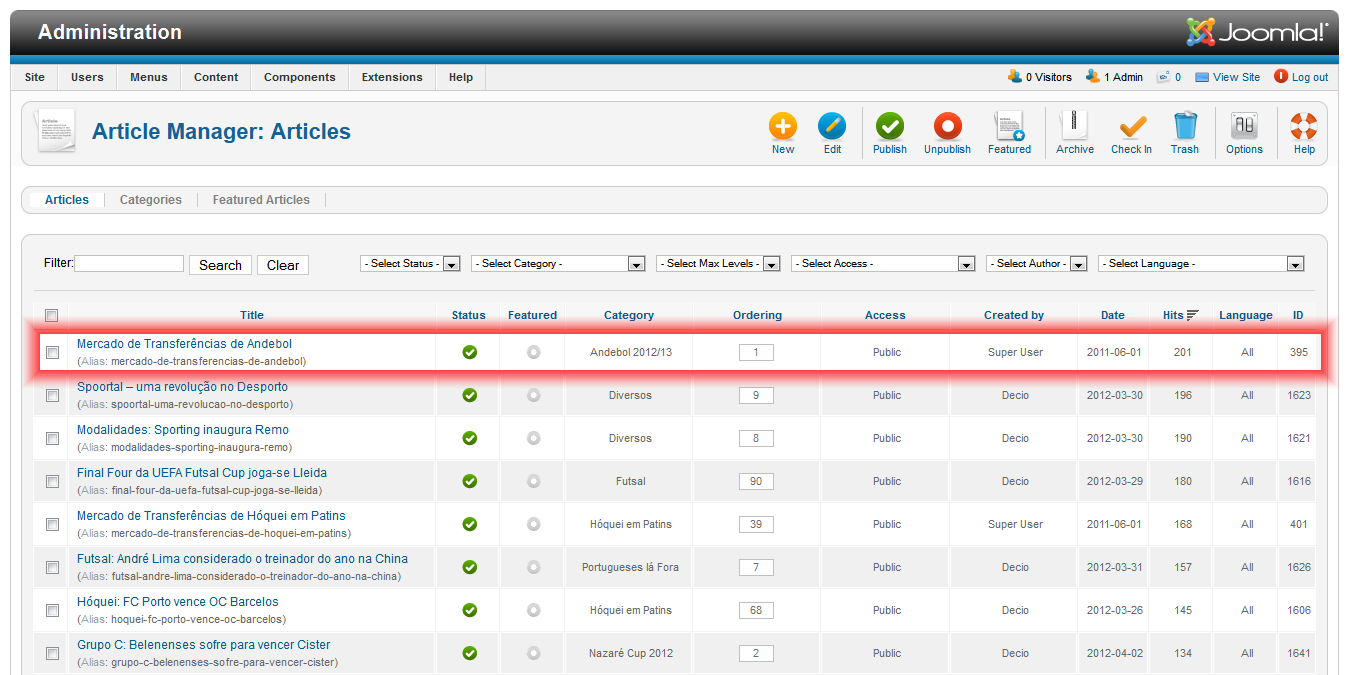Switch to the Featured Articles tab
This screenshot has width=1349, height=675.
click(261, 200)
